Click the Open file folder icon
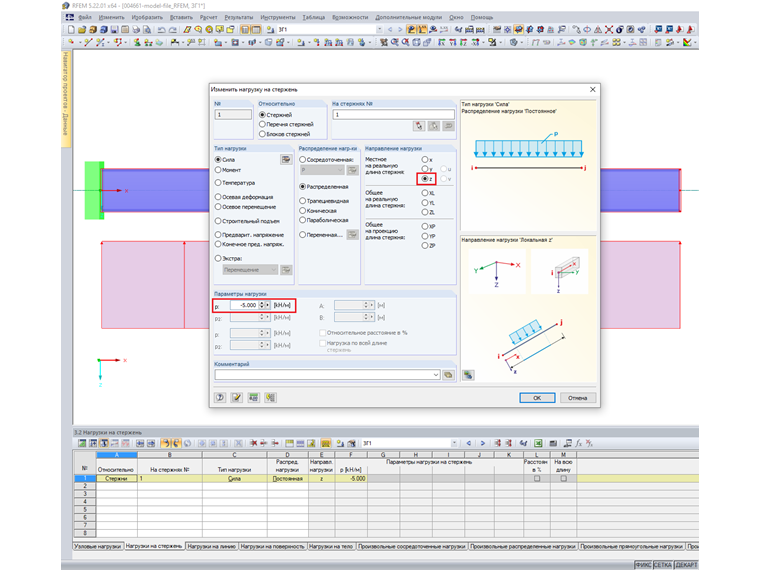 [82, 30]
